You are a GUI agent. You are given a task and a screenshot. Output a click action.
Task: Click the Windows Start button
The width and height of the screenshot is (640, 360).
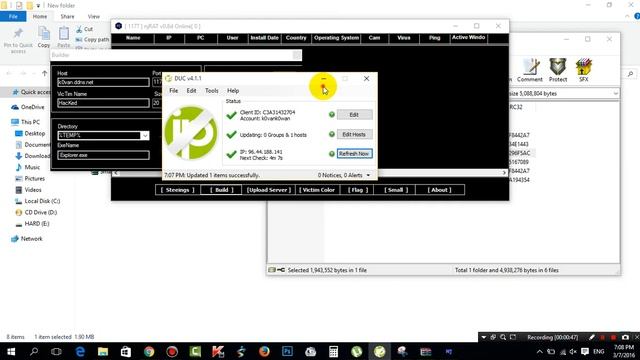[x=11, y=351]
